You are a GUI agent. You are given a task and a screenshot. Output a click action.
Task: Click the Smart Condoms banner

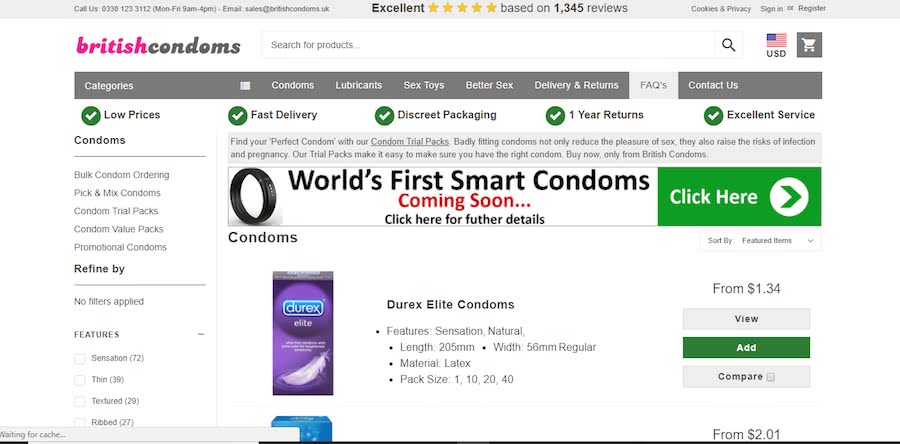tap(525, 197)
